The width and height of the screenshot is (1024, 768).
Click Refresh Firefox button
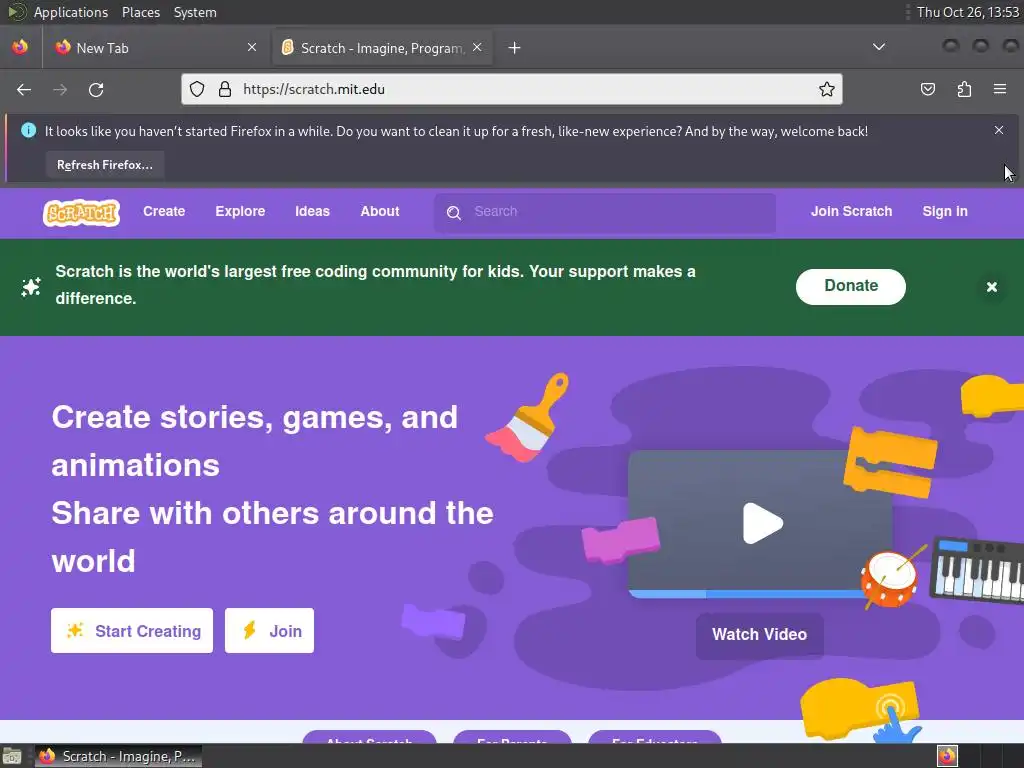[x=104, y=165]
